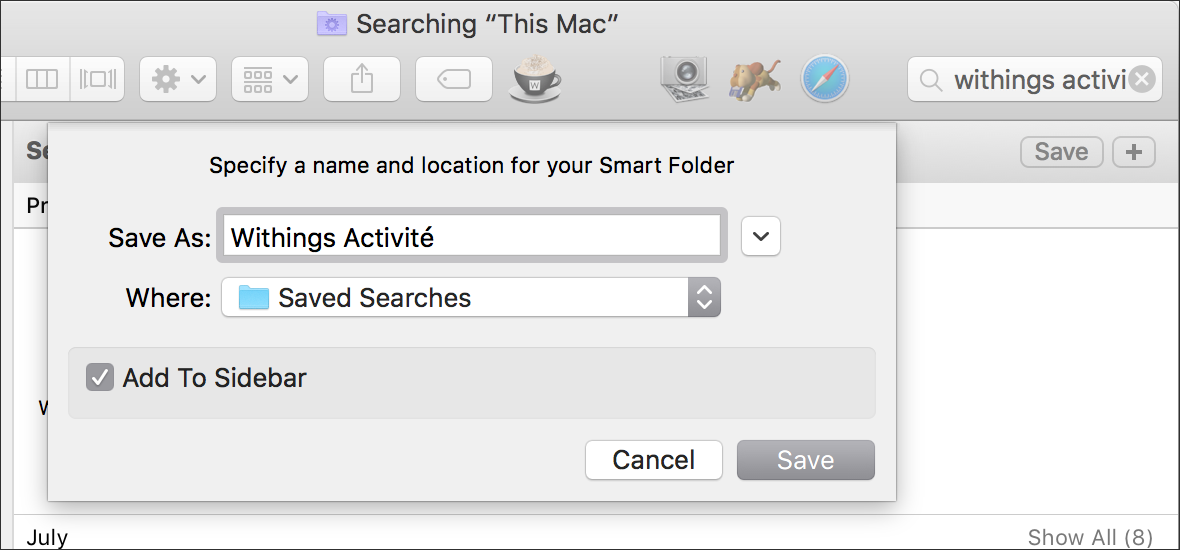Open the Safari compass icon

click(825, 79)
